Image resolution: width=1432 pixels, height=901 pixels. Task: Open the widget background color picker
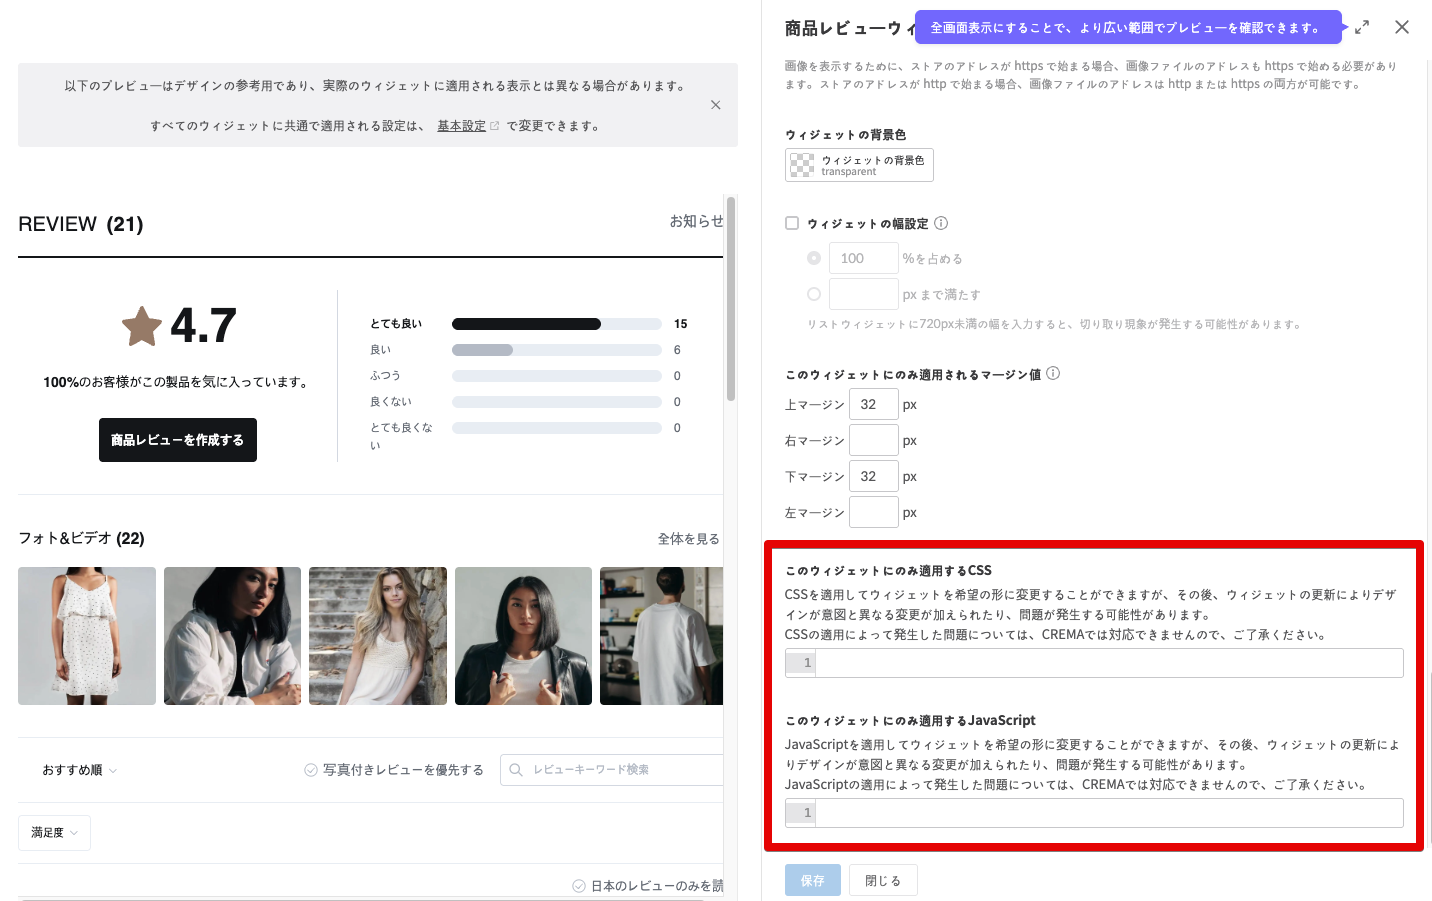point(859,165)
